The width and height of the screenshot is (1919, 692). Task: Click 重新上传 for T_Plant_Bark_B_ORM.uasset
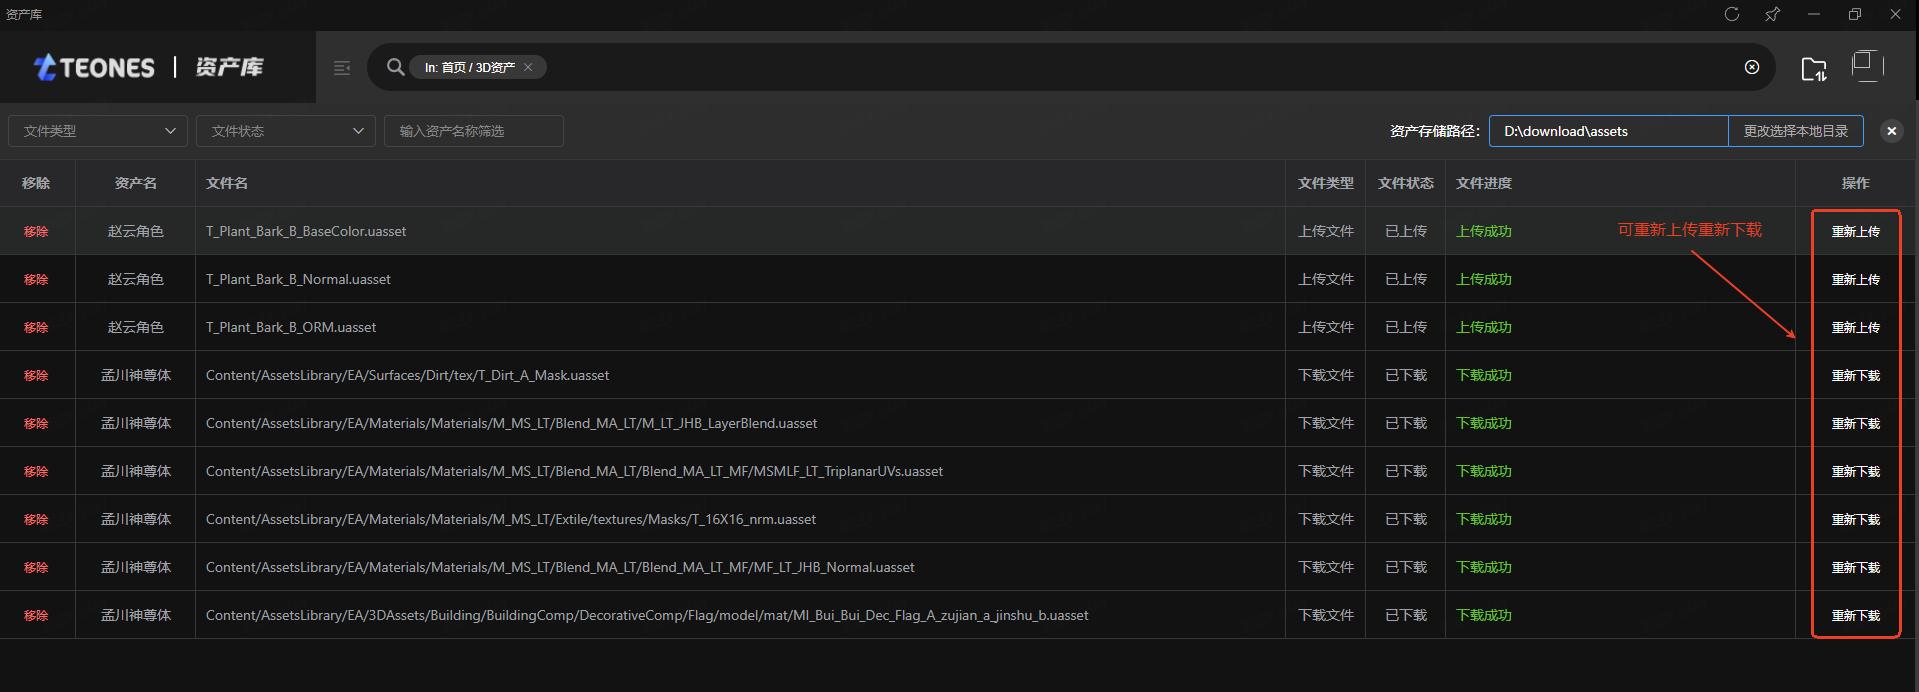(x=1855, y=327)
